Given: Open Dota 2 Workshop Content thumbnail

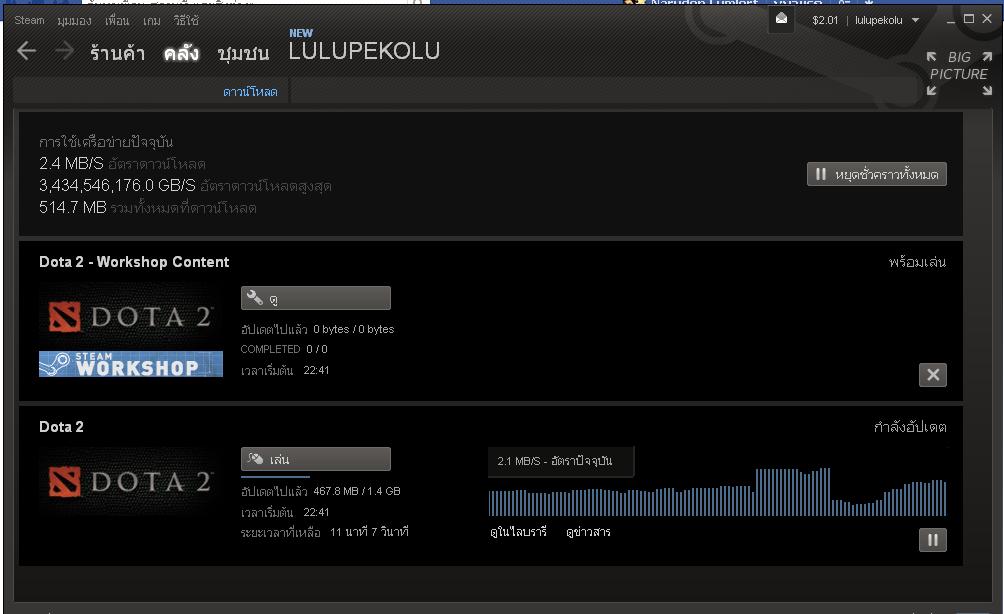Looking at the screenshot, I should (x=131, y=317).
